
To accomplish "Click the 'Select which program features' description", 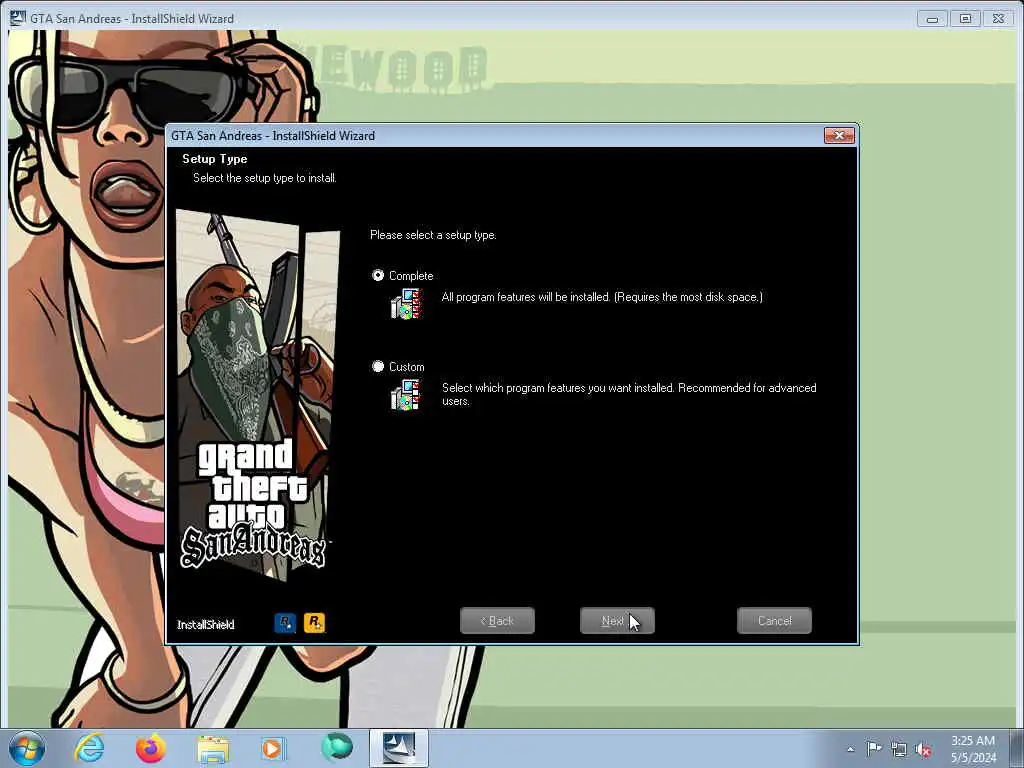I will 629,394.
